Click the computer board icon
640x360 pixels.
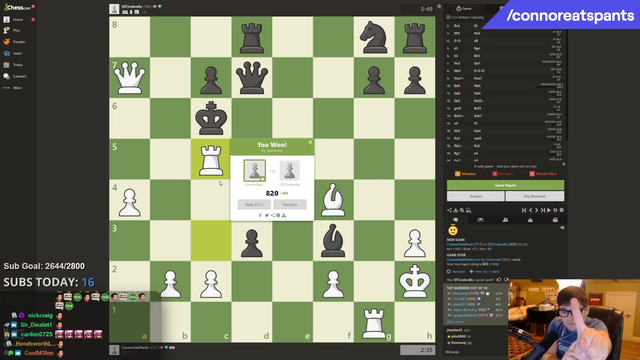[x=469, y=210]
